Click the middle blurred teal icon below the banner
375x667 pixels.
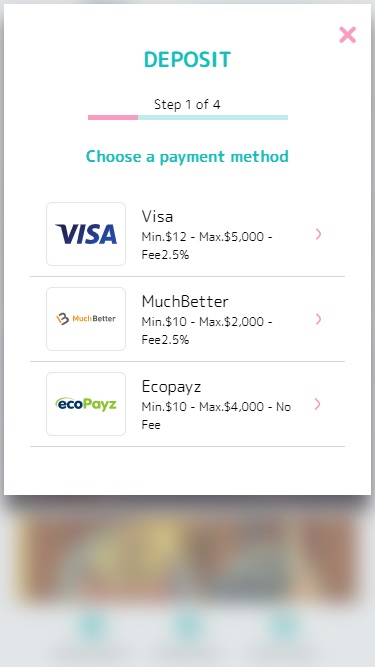(188, 626)
